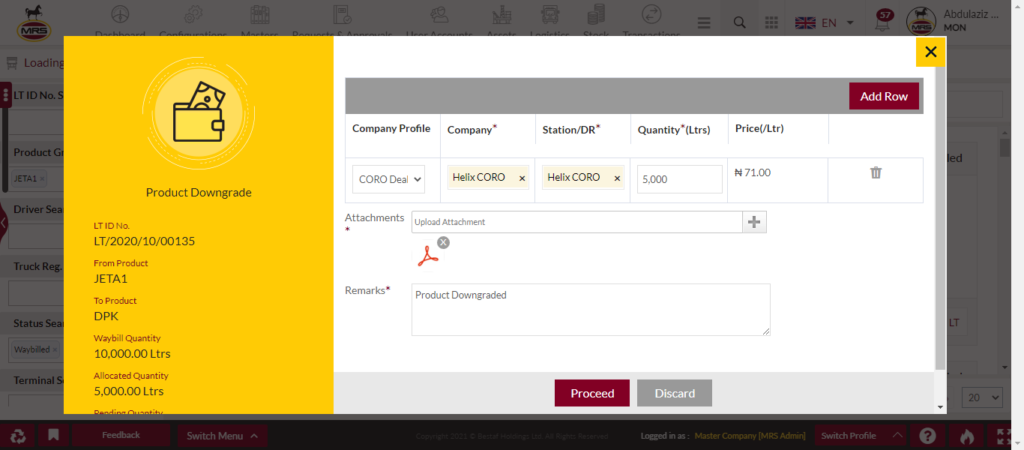The image size is (1024, 450).
Task: Toggle fullscreen using expand arrows icon
Action: 1006,436
